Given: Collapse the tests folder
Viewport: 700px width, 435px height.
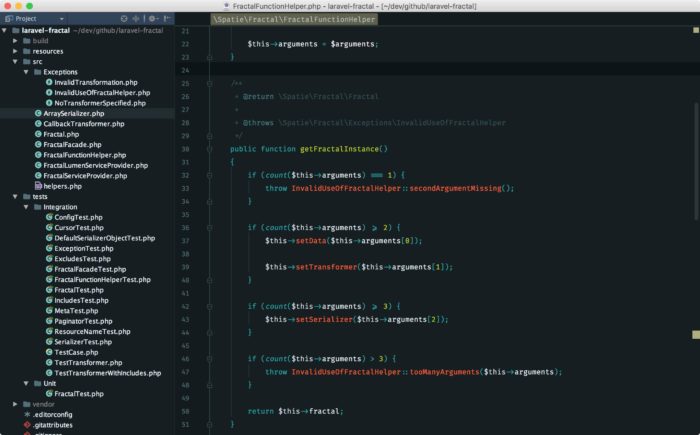Looking at the screenshot, I should [x=15, y=197].
